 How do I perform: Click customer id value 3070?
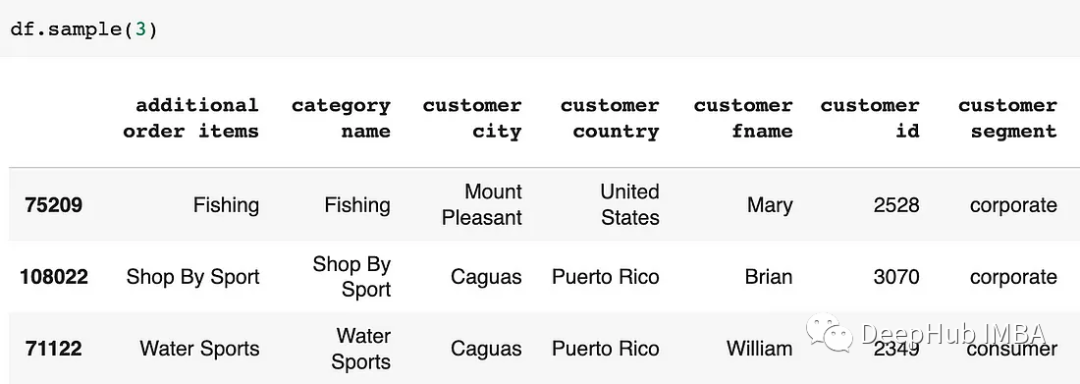tap(896, 277)
